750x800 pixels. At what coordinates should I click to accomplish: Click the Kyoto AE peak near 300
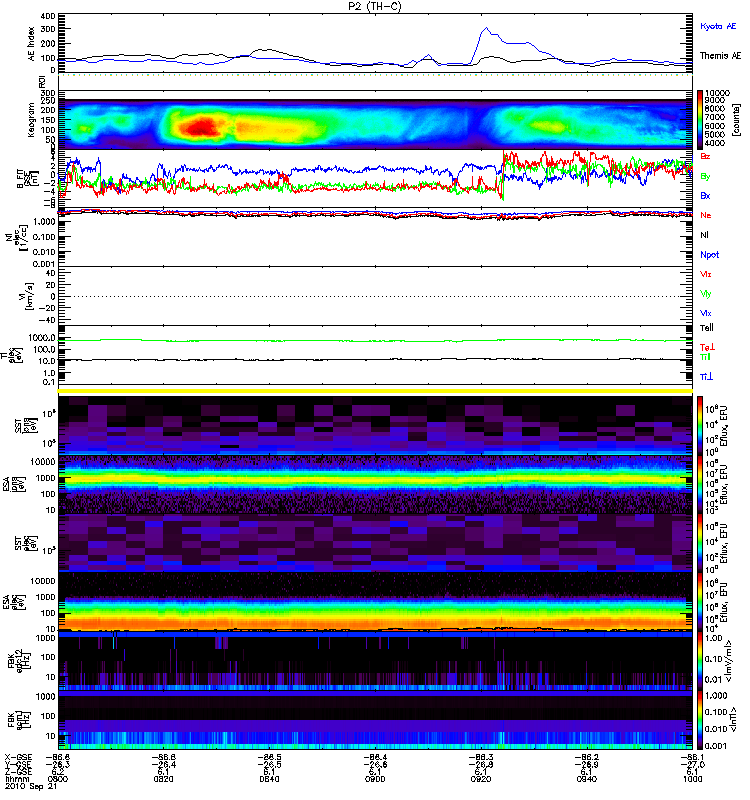click(486, 29)
